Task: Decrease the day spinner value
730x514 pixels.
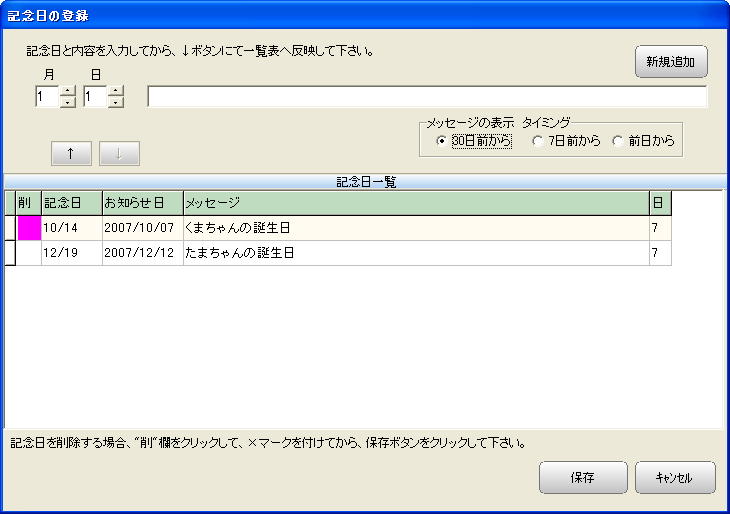Action: point(116,102)
